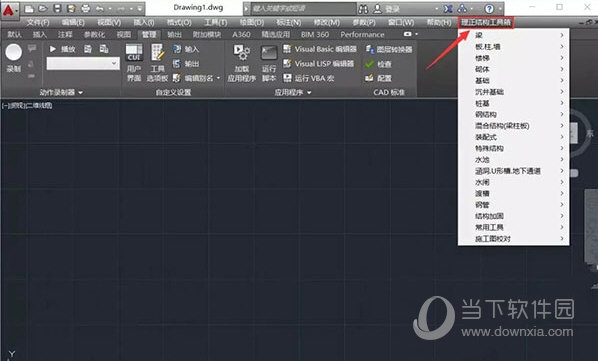Open the action macro name combo box
Screen dimensions: 598x361
click(83, 64)
